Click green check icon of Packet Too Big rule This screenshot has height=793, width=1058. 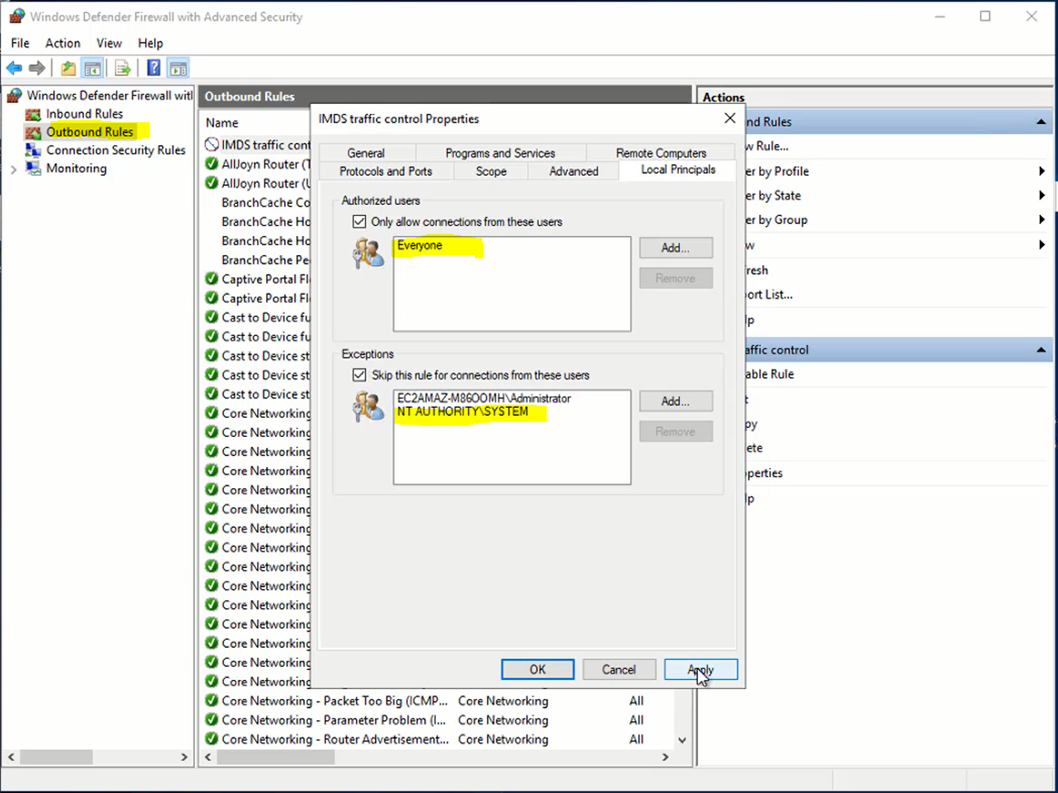tap(212, 701)
